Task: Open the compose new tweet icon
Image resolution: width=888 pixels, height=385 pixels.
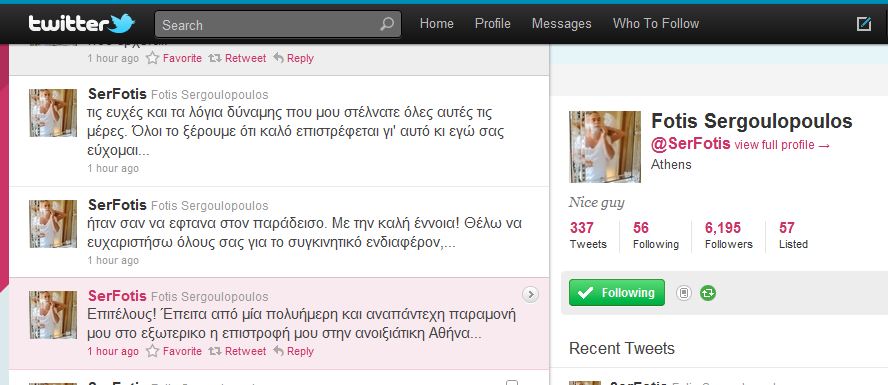Action: pos(864,24)
